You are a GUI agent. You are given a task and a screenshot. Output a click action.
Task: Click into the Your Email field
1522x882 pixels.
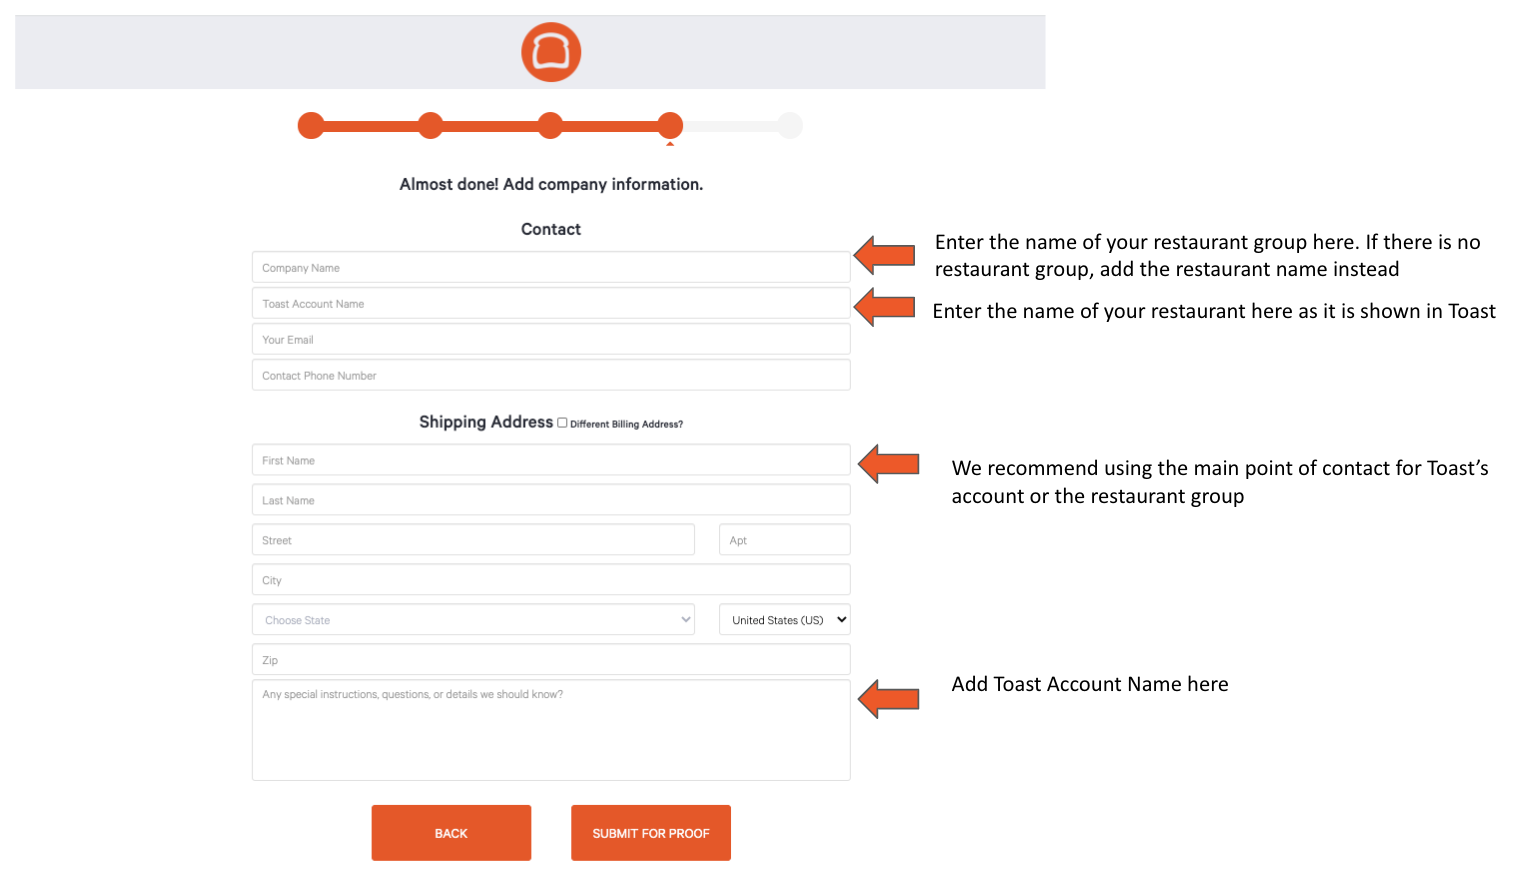(x=550, y=340)
